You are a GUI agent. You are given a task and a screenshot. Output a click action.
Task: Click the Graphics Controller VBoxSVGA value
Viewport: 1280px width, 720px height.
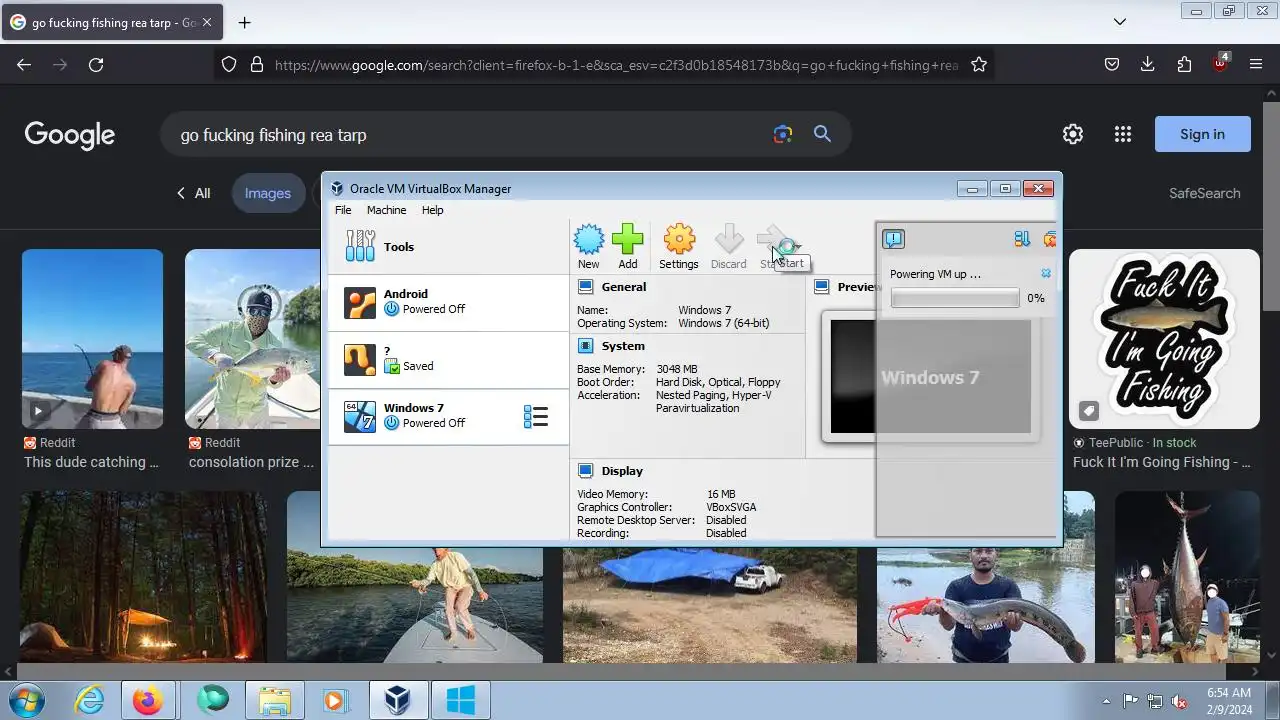point(731,507)
